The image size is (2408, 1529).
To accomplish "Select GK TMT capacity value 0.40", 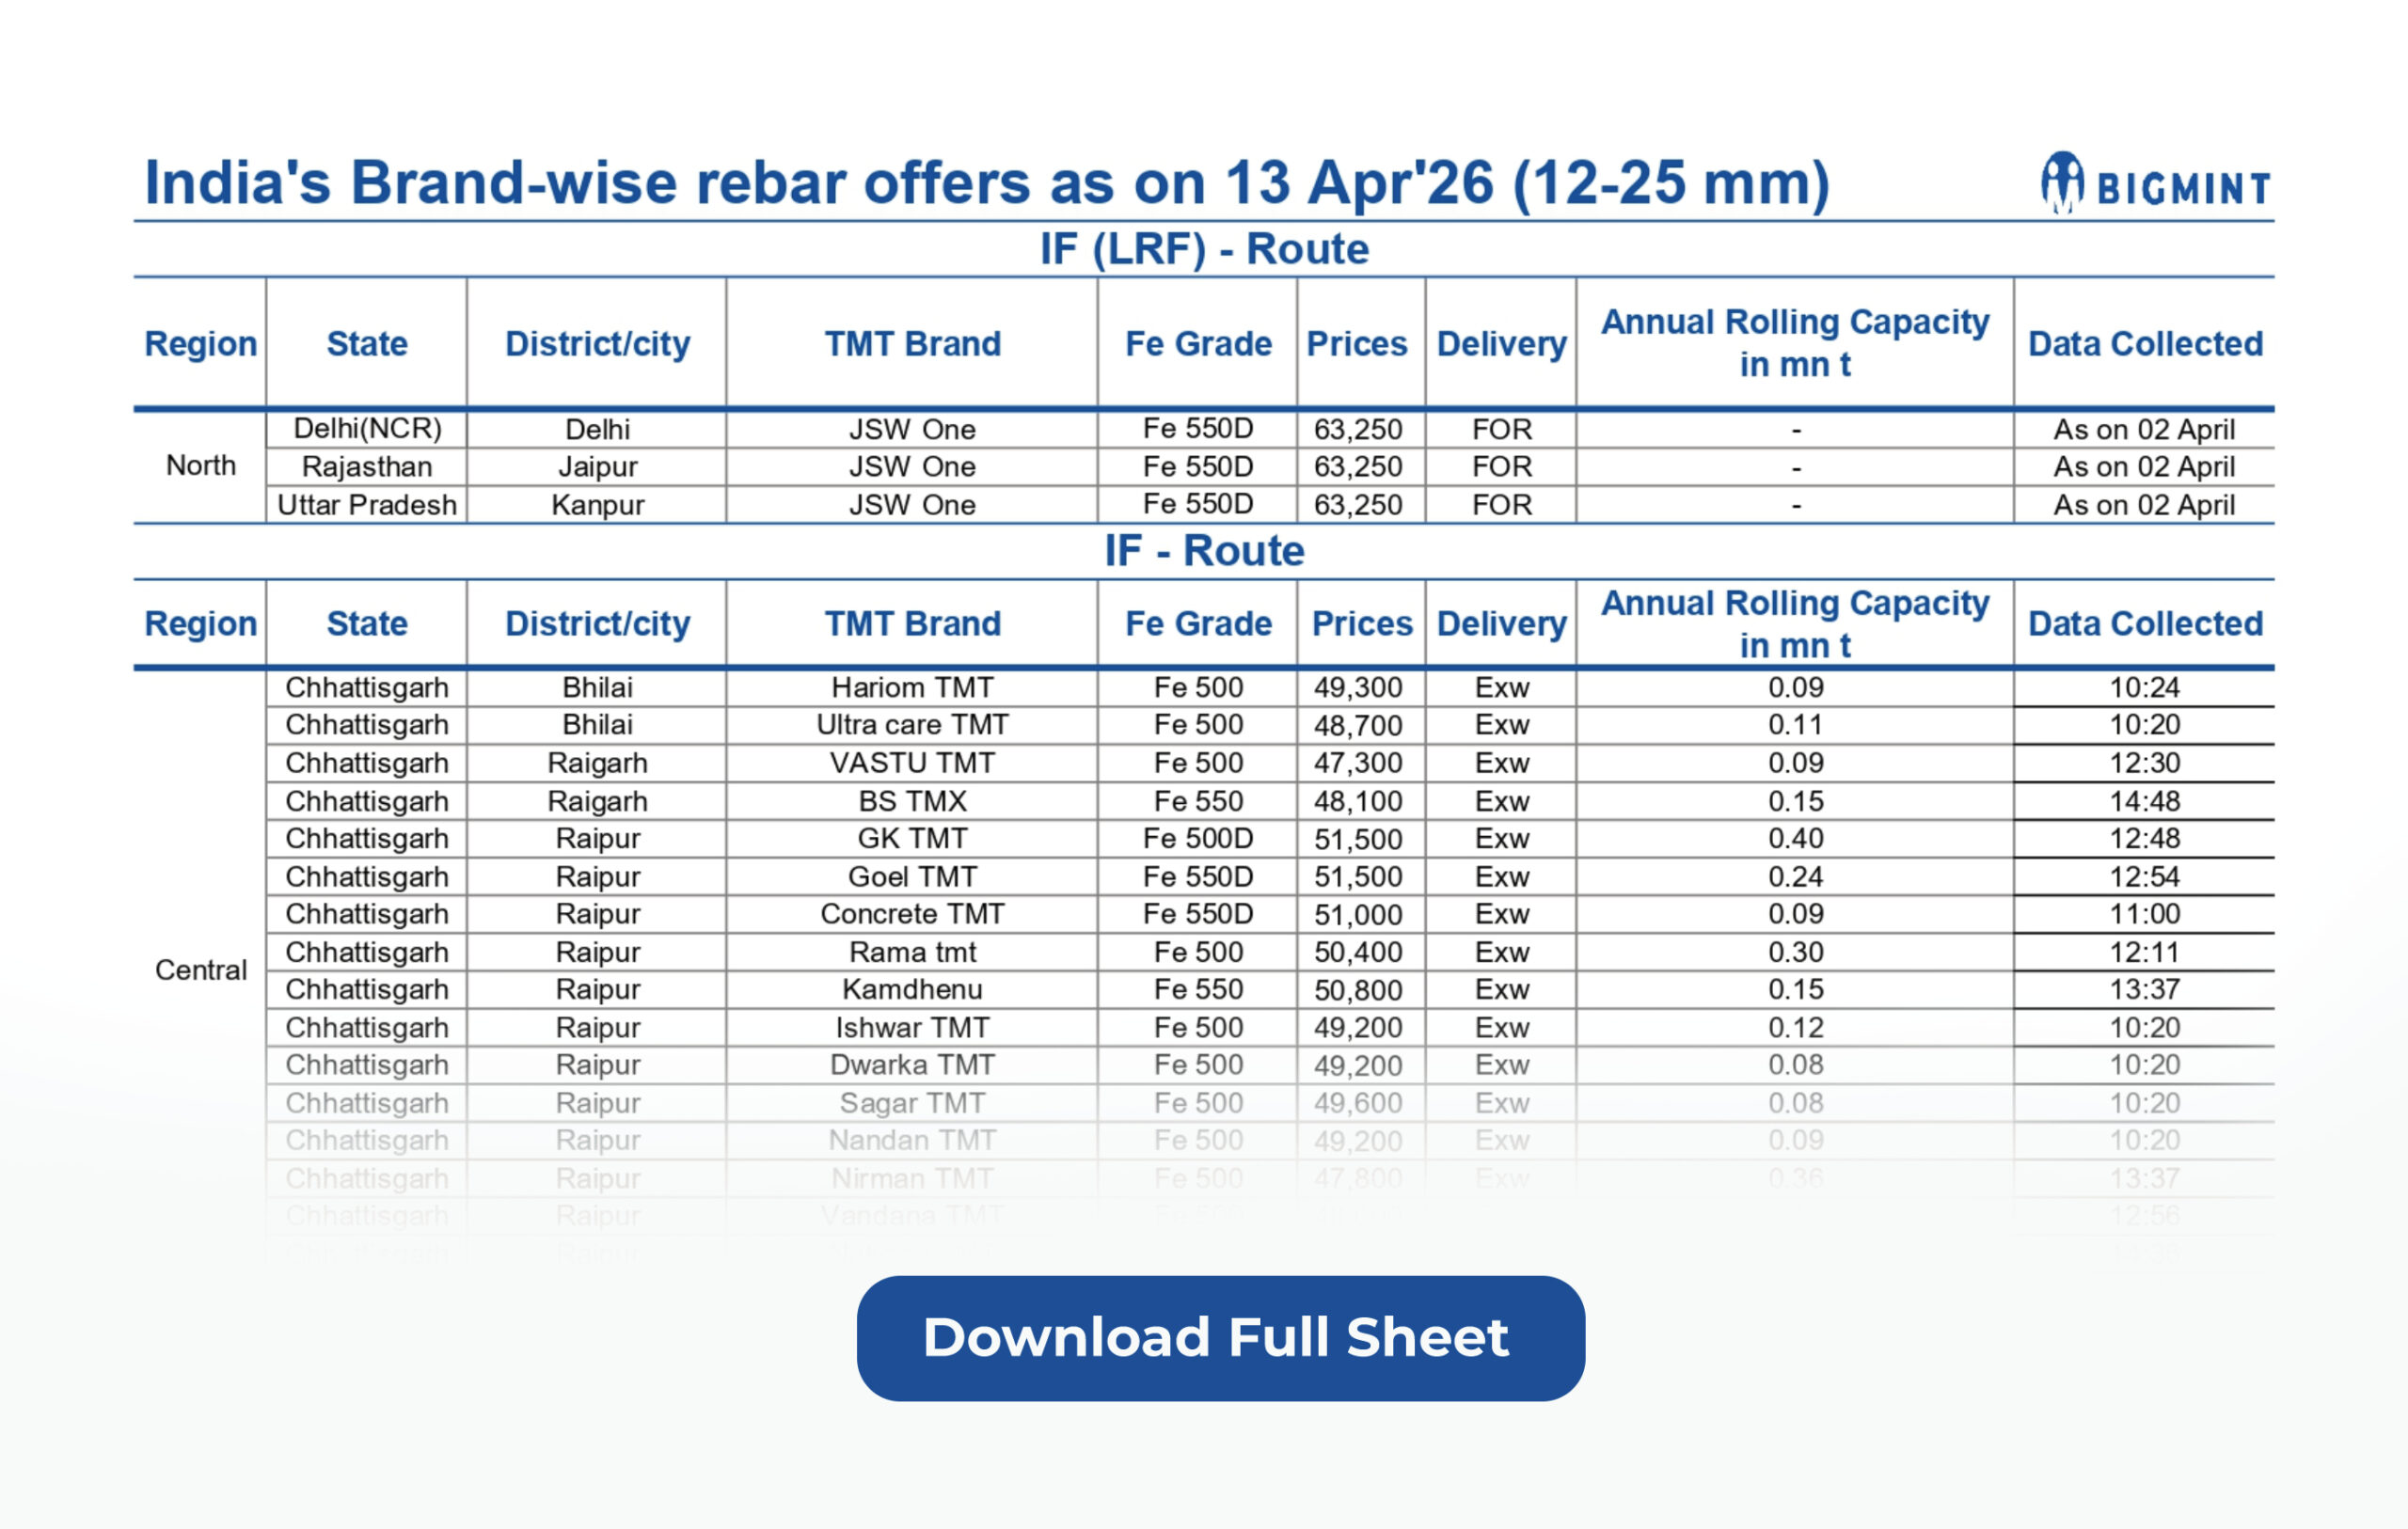I will pyautogui.click(x=1795, y=839).
